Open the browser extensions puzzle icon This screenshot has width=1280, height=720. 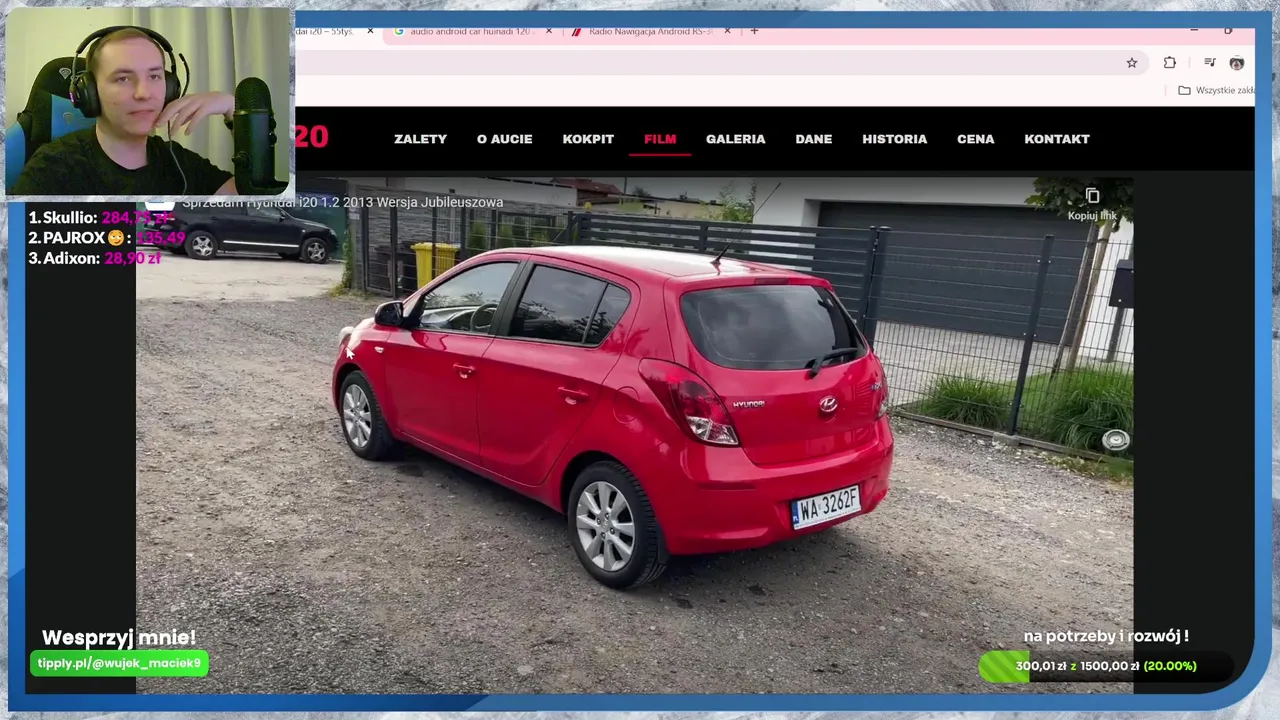click(1169, 63)
